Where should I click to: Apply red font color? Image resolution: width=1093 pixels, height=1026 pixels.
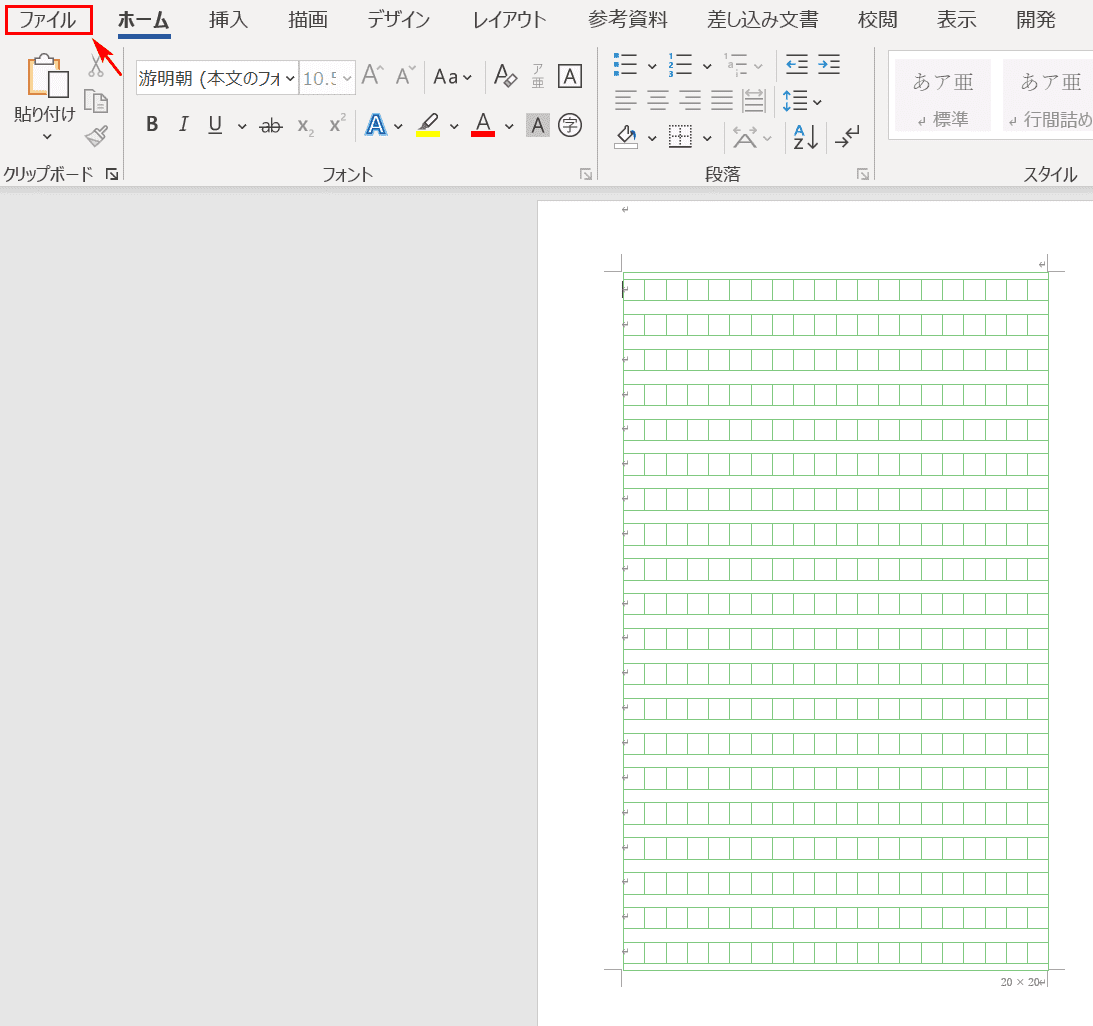[483, 125]
